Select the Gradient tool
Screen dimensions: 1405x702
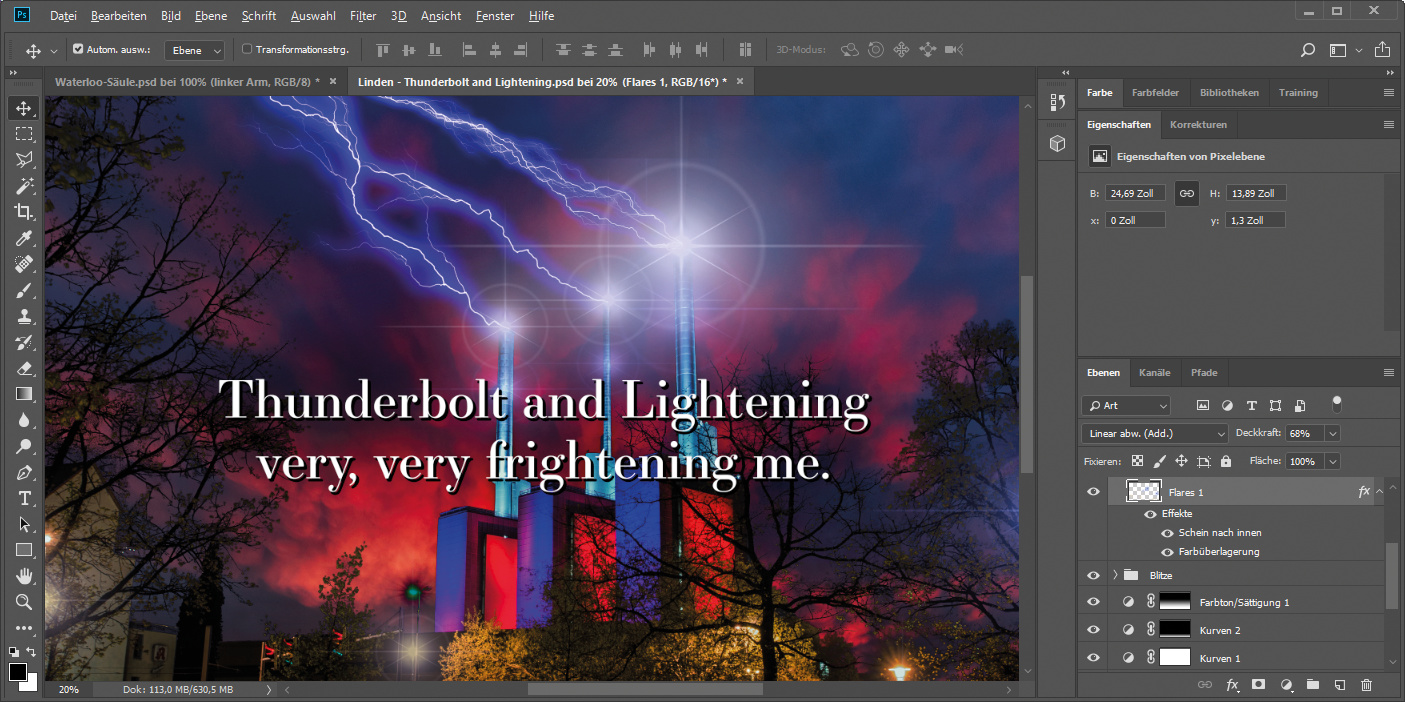[x=24, y=394]
